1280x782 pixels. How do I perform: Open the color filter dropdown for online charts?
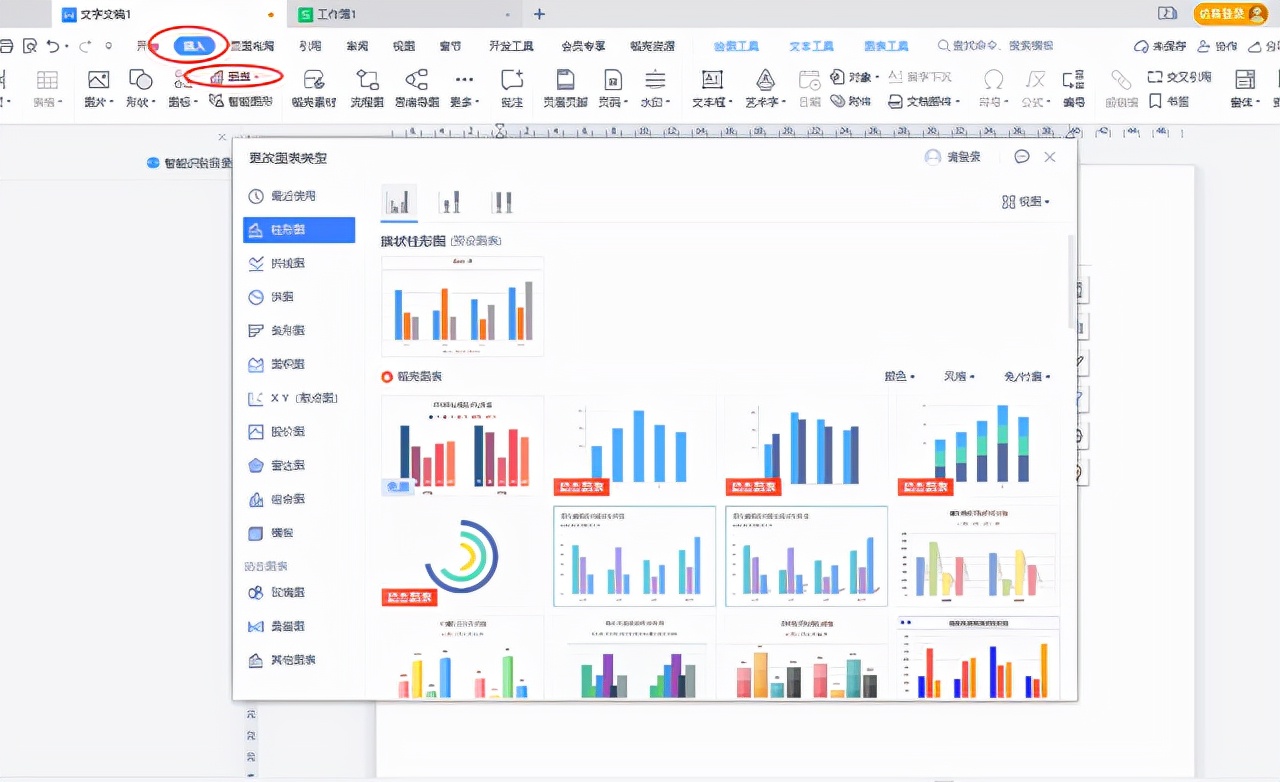899,377
